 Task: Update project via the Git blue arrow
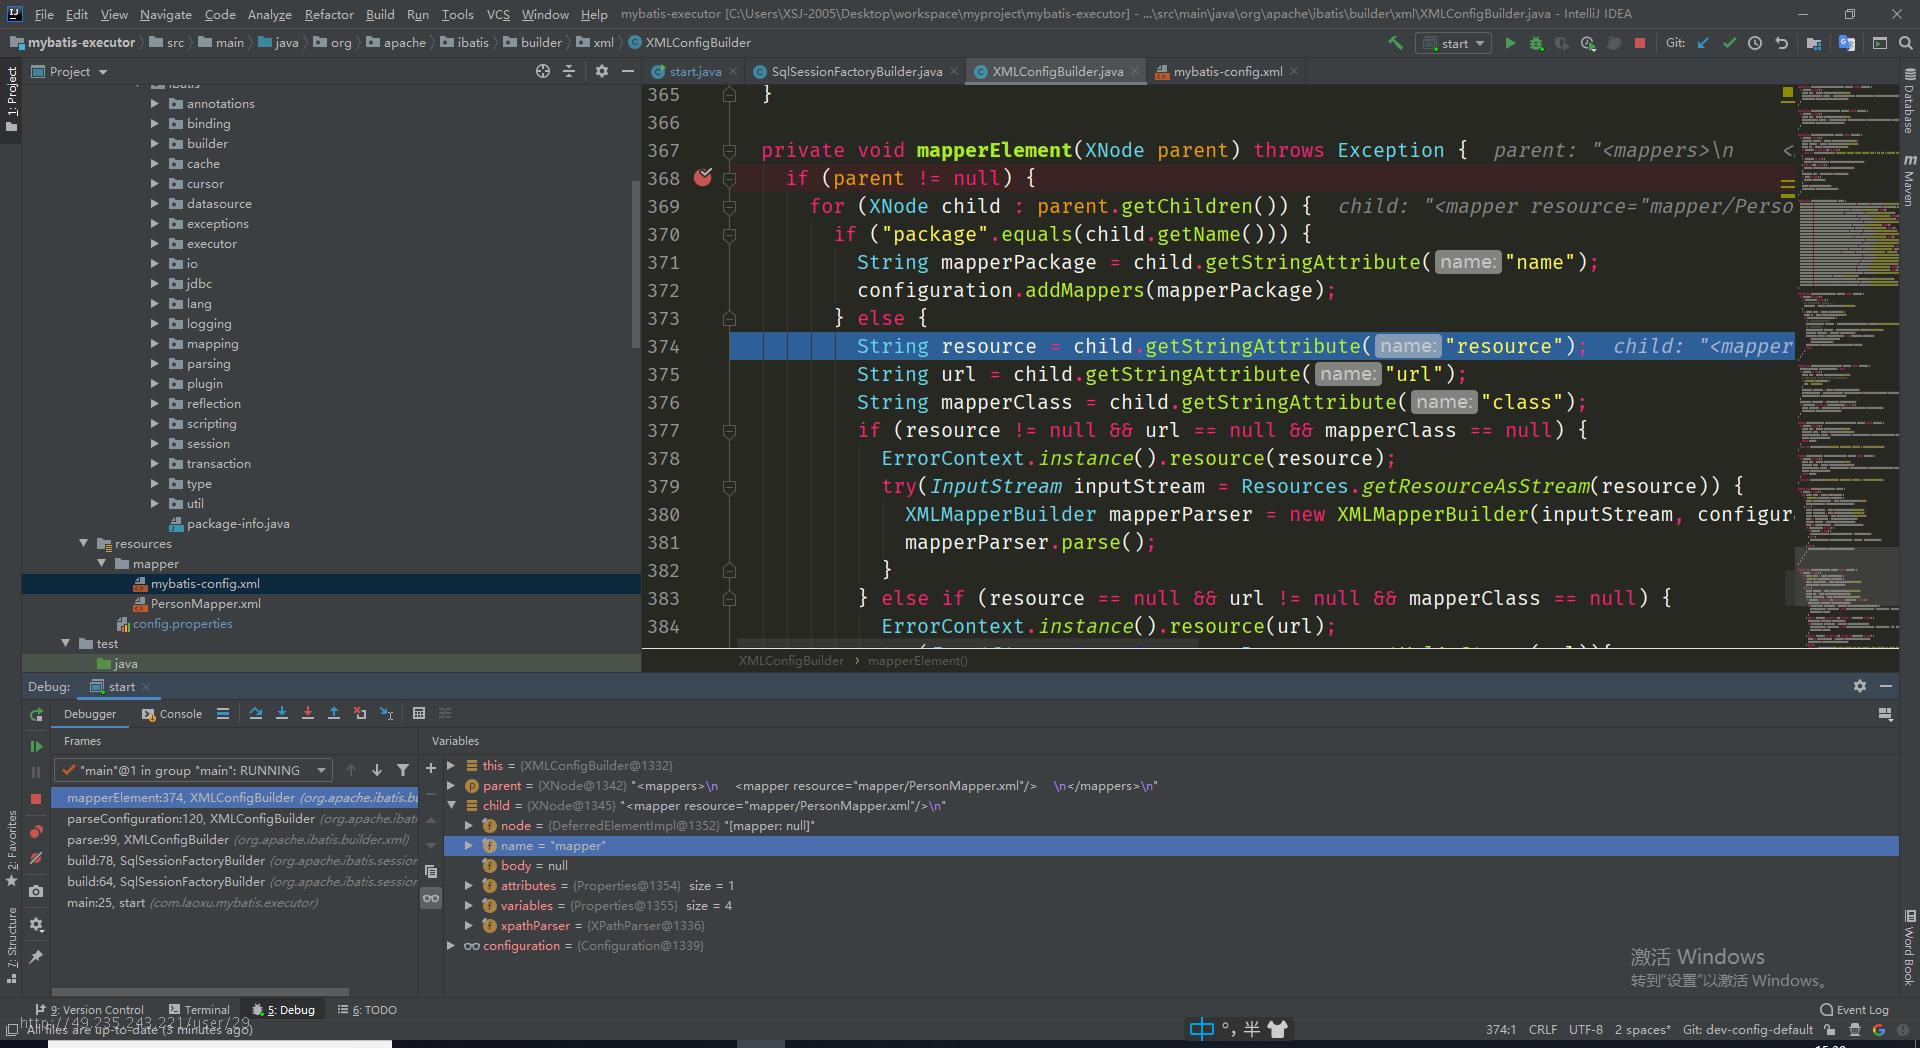pyautogui.click(x=1704, y=43)
